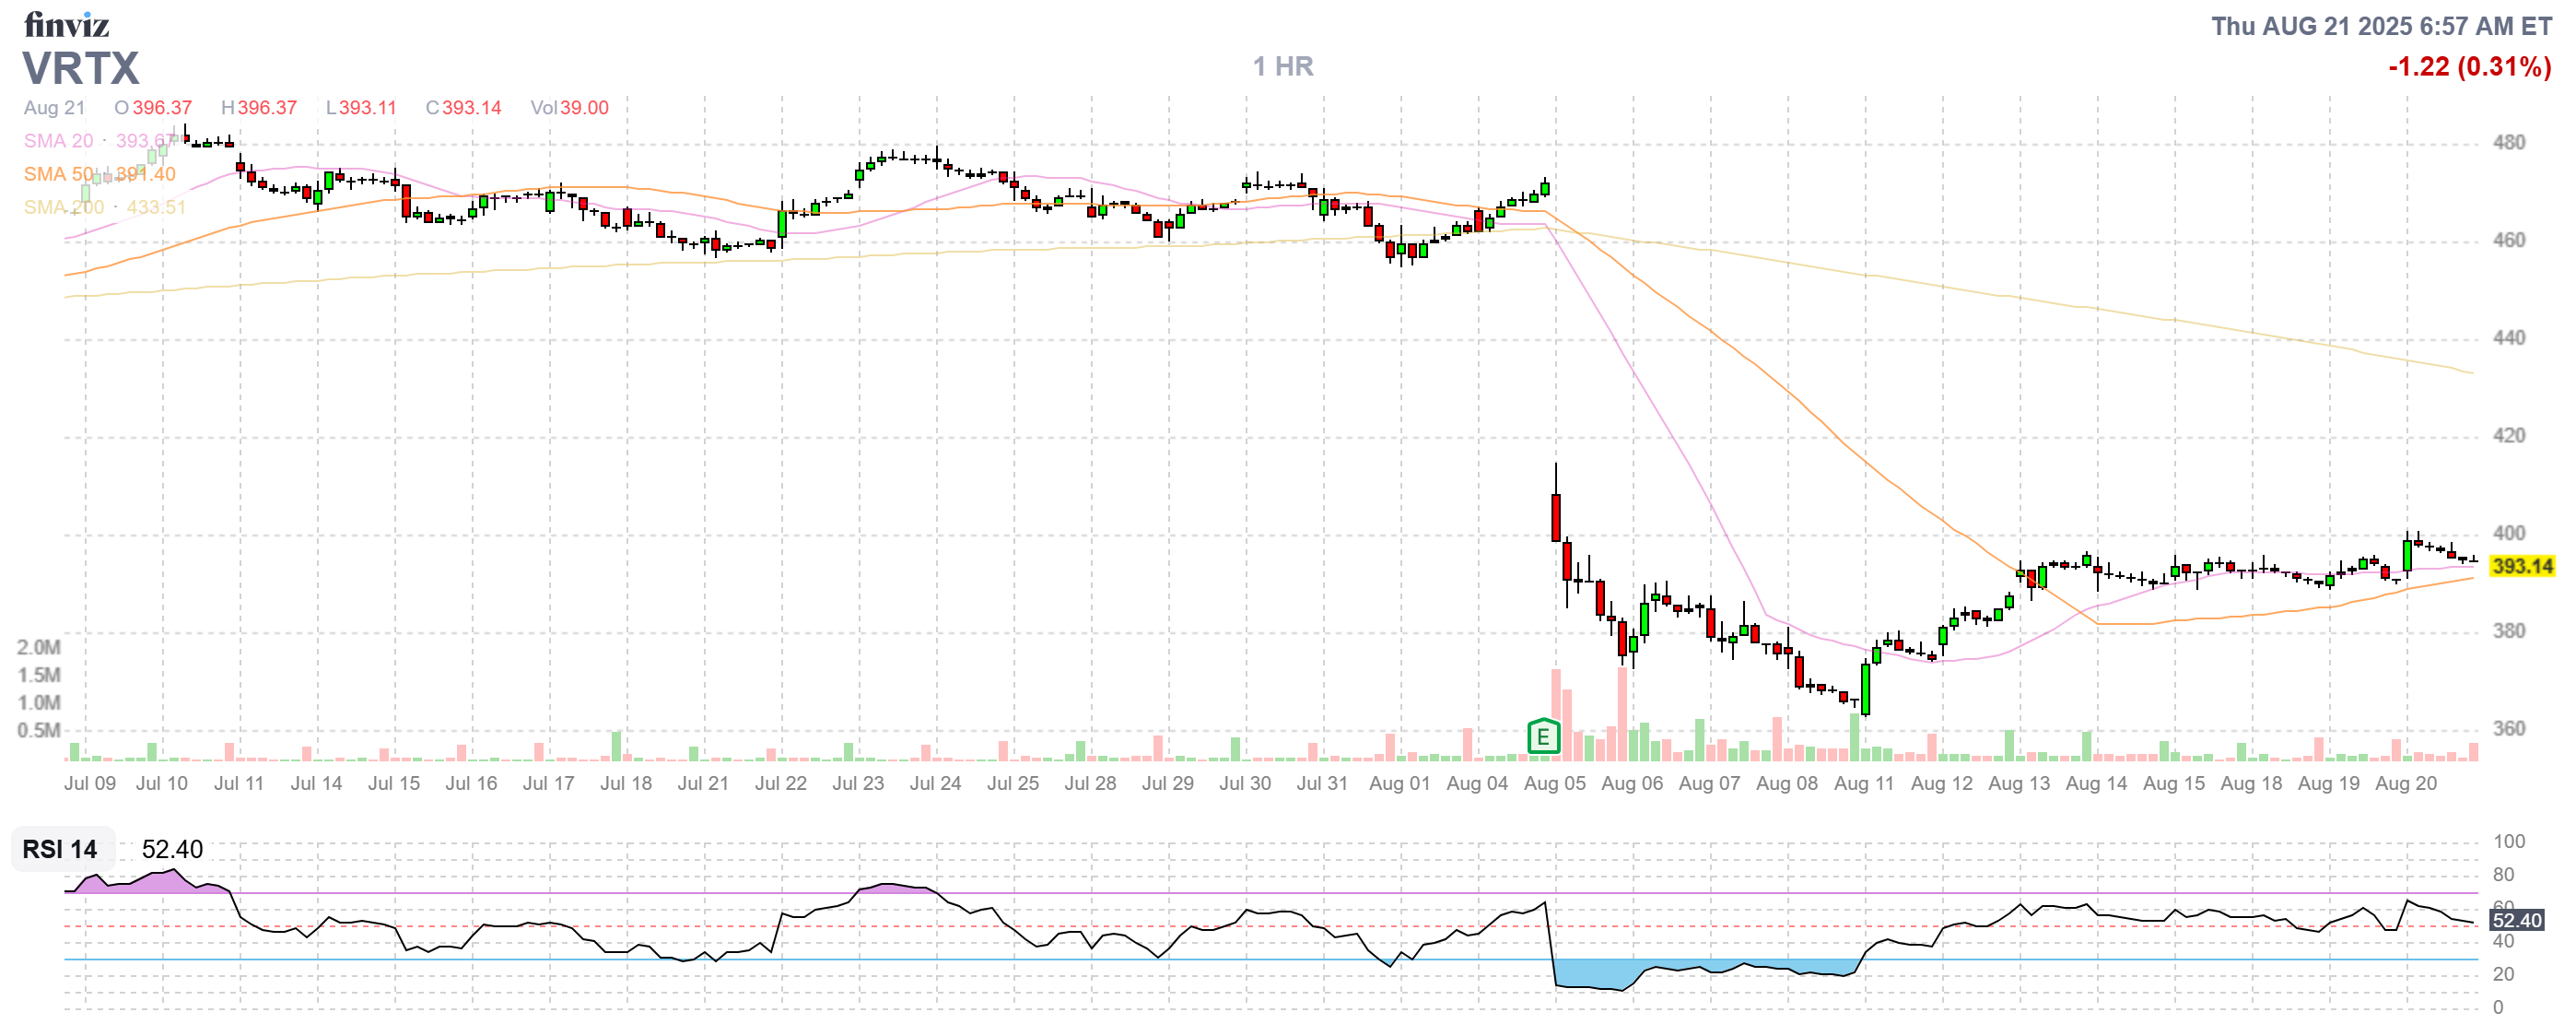Click the Jul 09 date axis label
The height and width of the screenshot is (1036, 2576).
pyautogui.click(x=90, y=783)
